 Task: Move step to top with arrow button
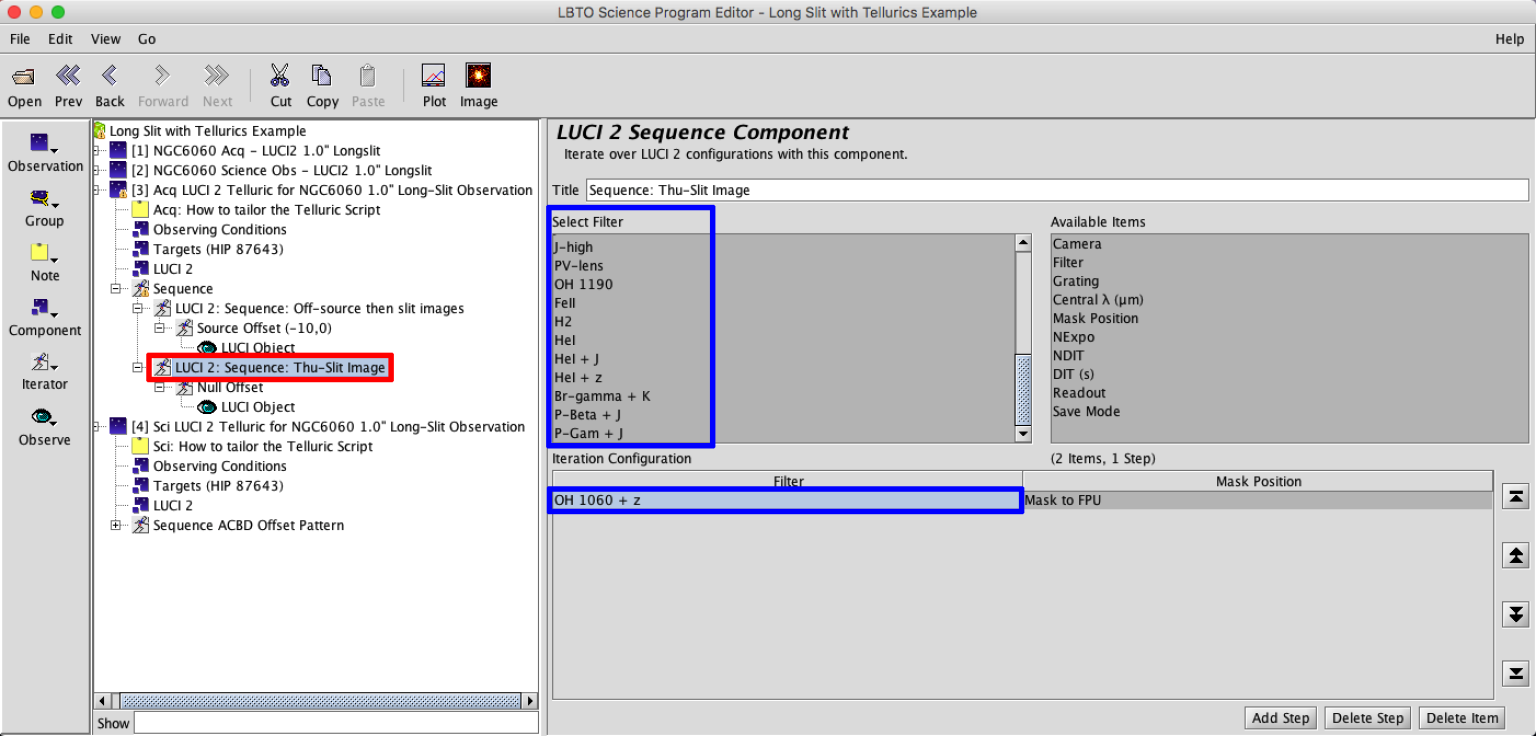click(x=1515, y=497)
